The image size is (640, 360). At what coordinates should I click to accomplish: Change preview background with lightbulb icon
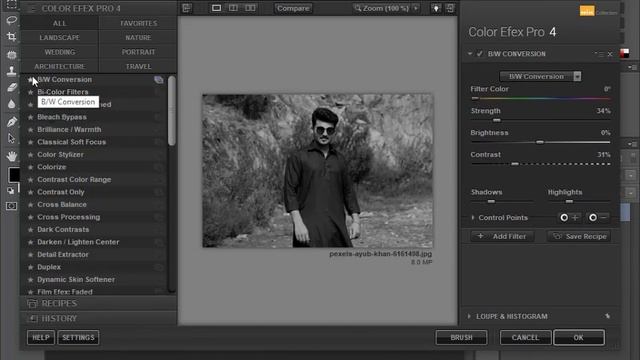pos(436,8)
